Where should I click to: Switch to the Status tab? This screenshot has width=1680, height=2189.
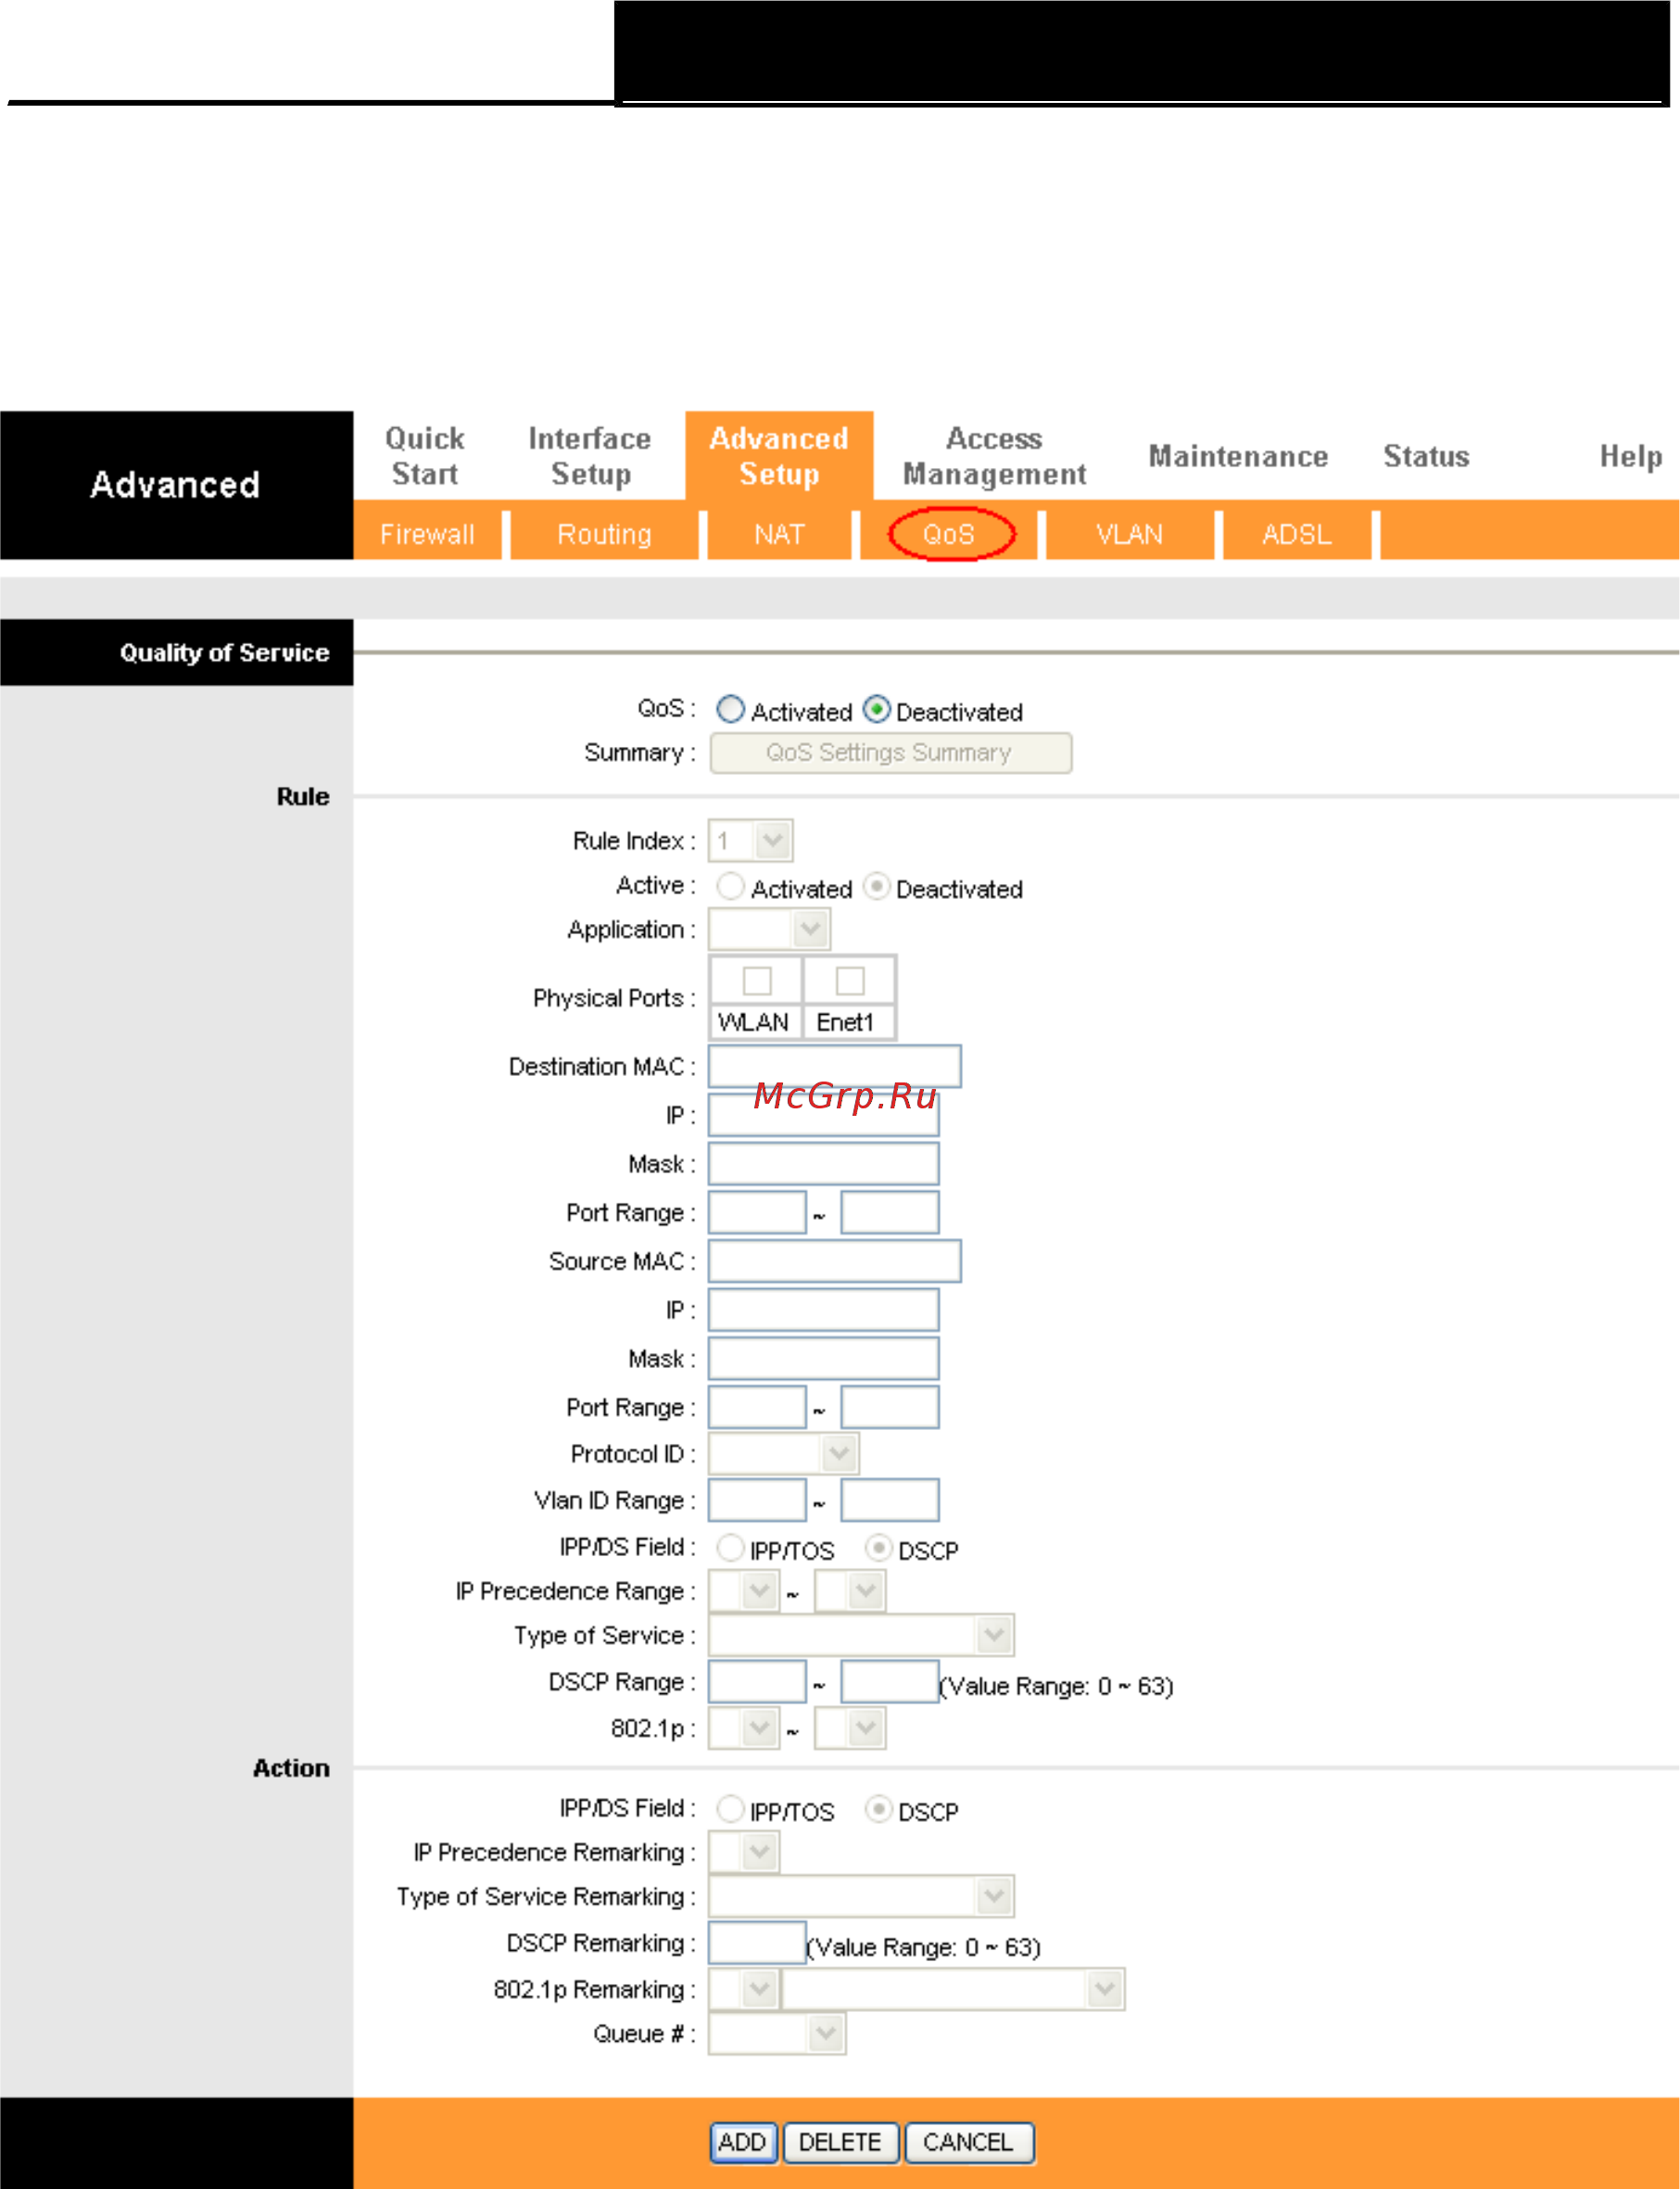[x=1426, y=456]
